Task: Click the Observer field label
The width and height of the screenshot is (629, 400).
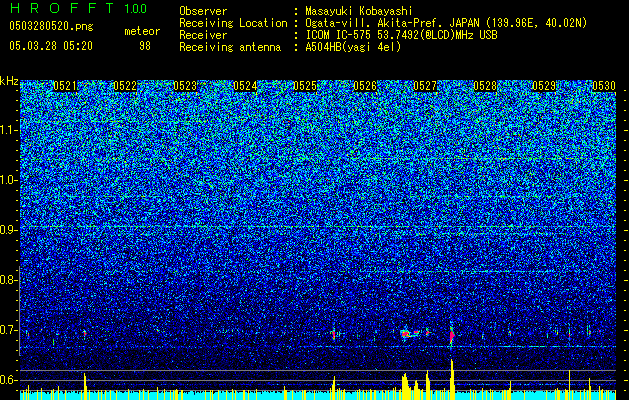Action: [203, 11]
